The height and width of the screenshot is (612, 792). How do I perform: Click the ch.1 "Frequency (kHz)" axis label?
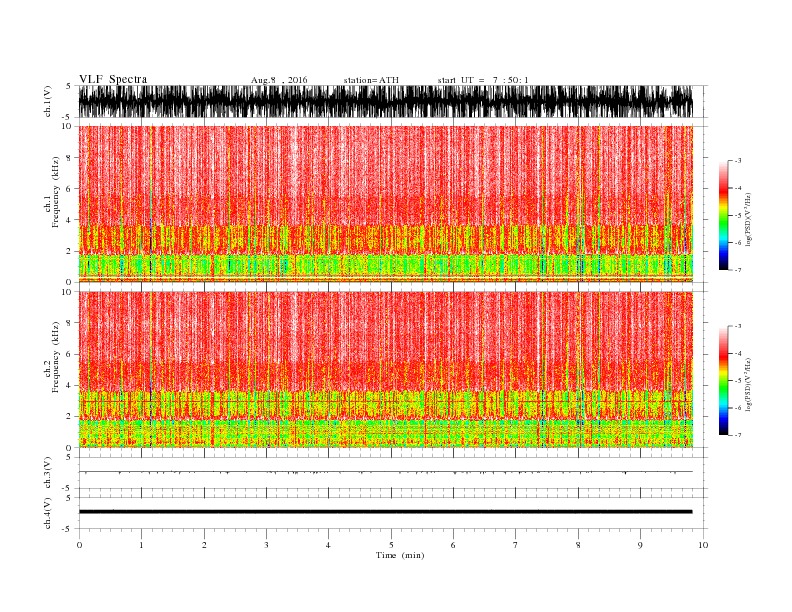pos(55,192)
